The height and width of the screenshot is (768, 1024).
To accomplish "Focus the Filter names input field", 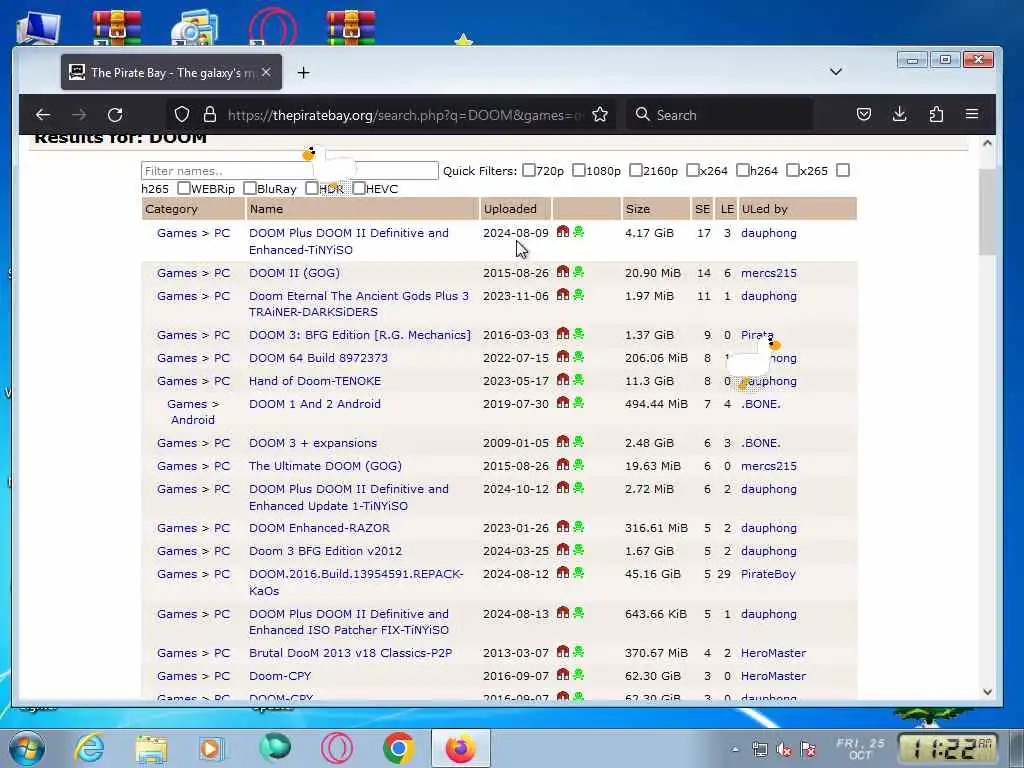I will [289, 170].
